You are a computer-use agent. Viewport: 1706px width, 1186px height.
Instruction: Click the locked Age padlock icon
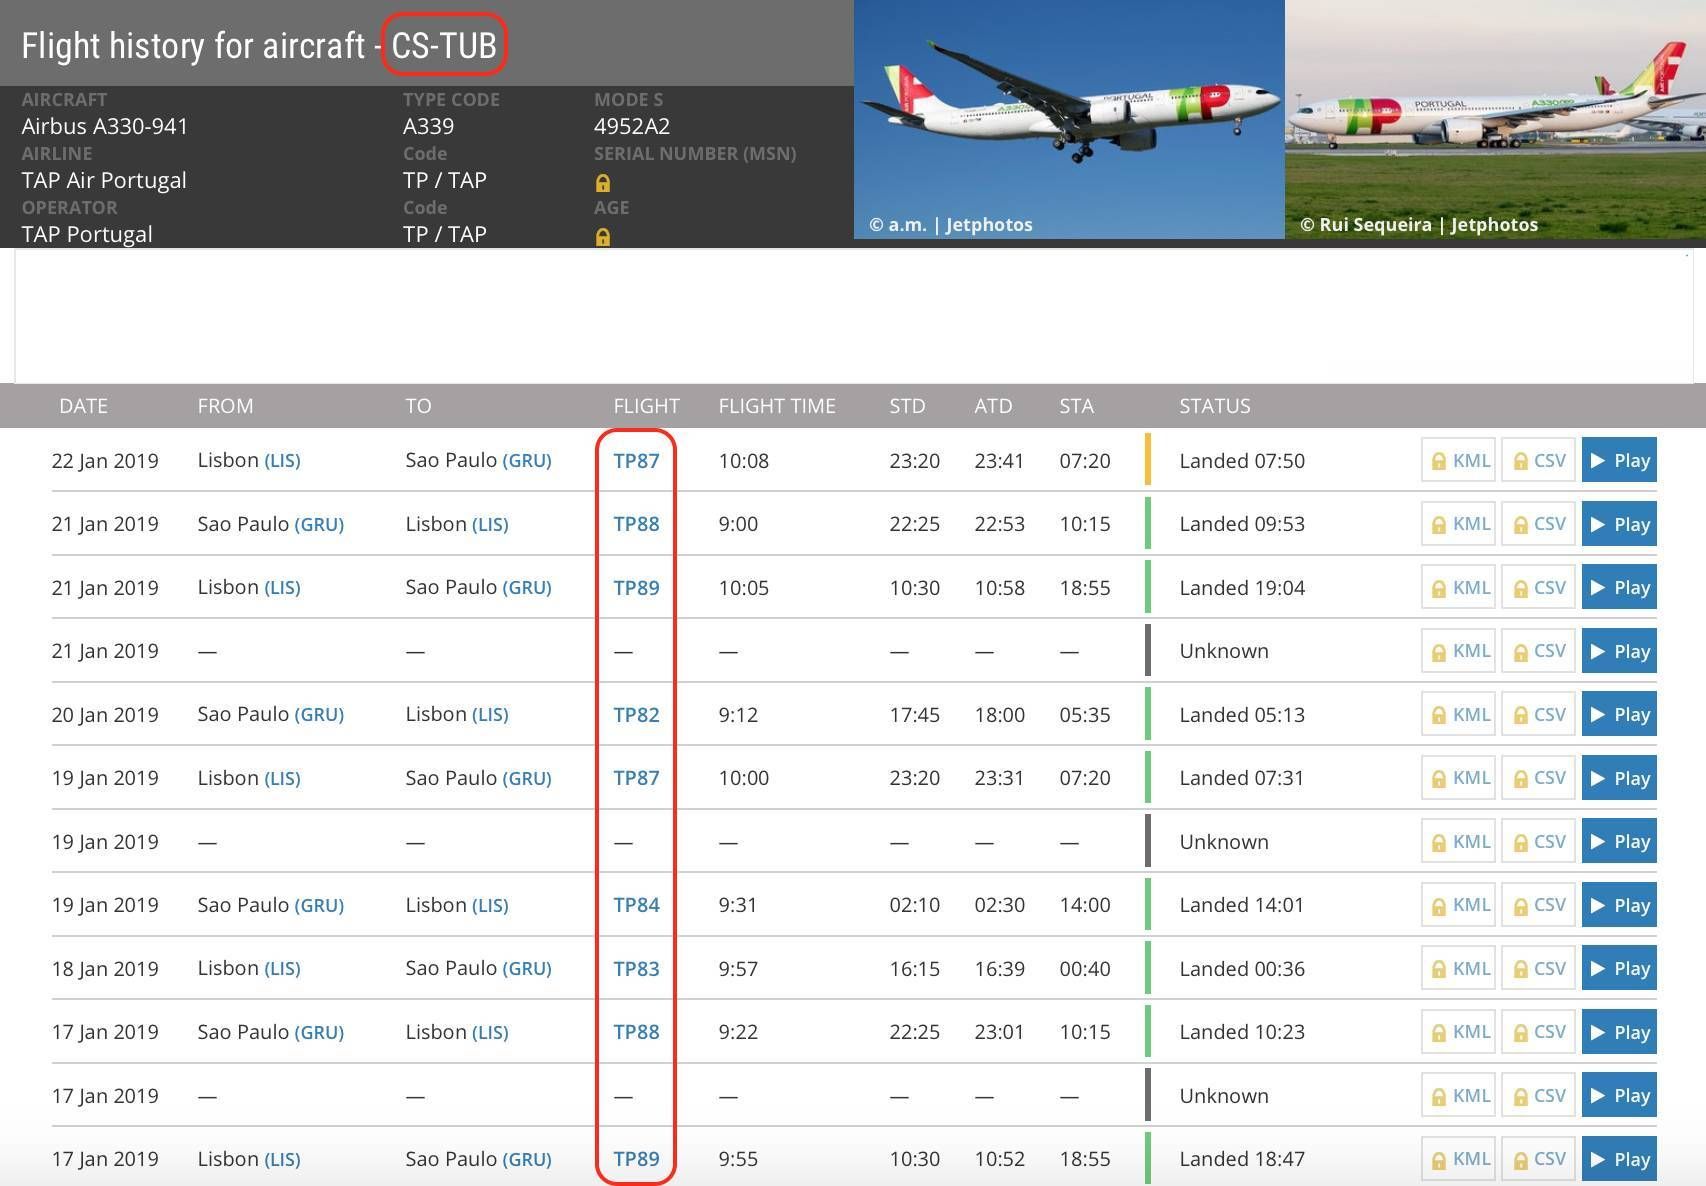602,237
